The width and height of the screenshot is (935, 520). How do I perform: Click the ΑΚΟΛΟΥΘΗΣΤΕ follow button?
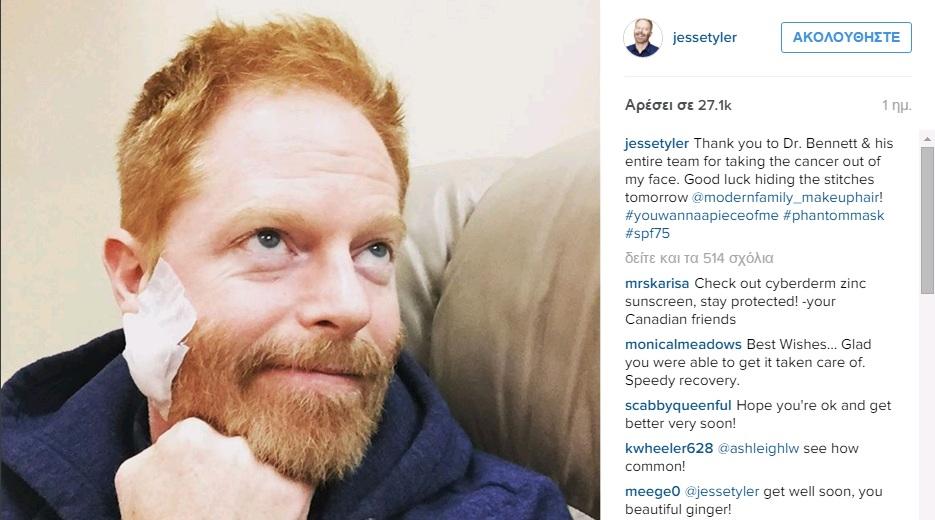click(x=846, y=37)
